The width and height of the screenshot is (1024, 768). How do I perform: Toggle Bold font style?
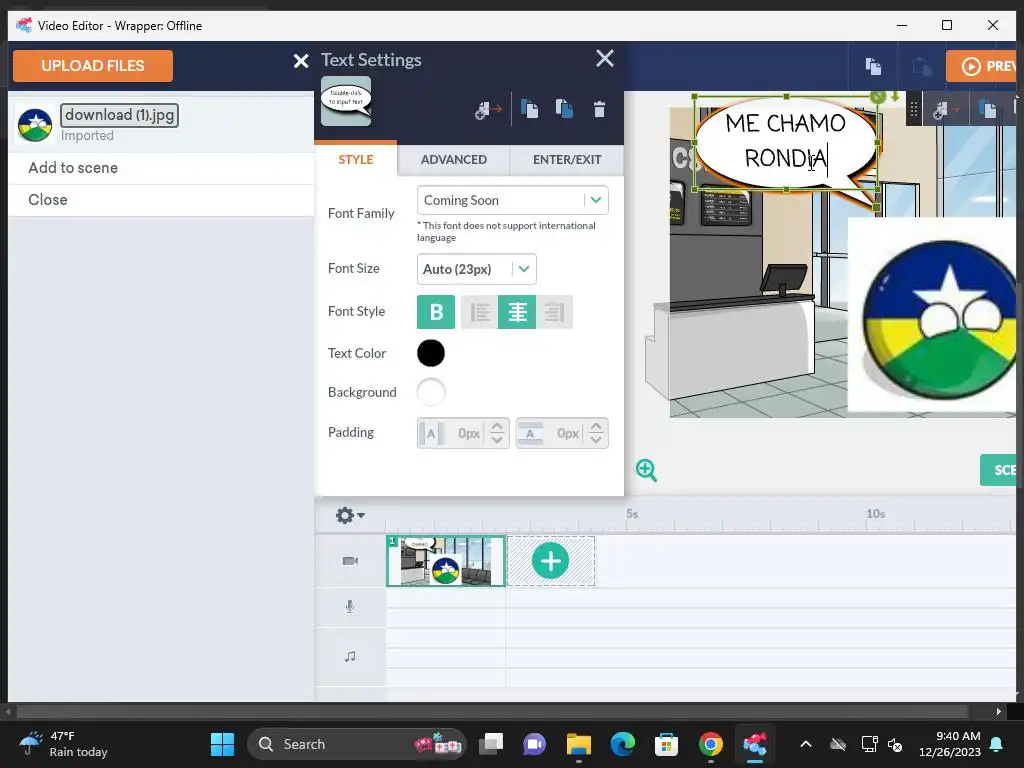coord(436,312)
